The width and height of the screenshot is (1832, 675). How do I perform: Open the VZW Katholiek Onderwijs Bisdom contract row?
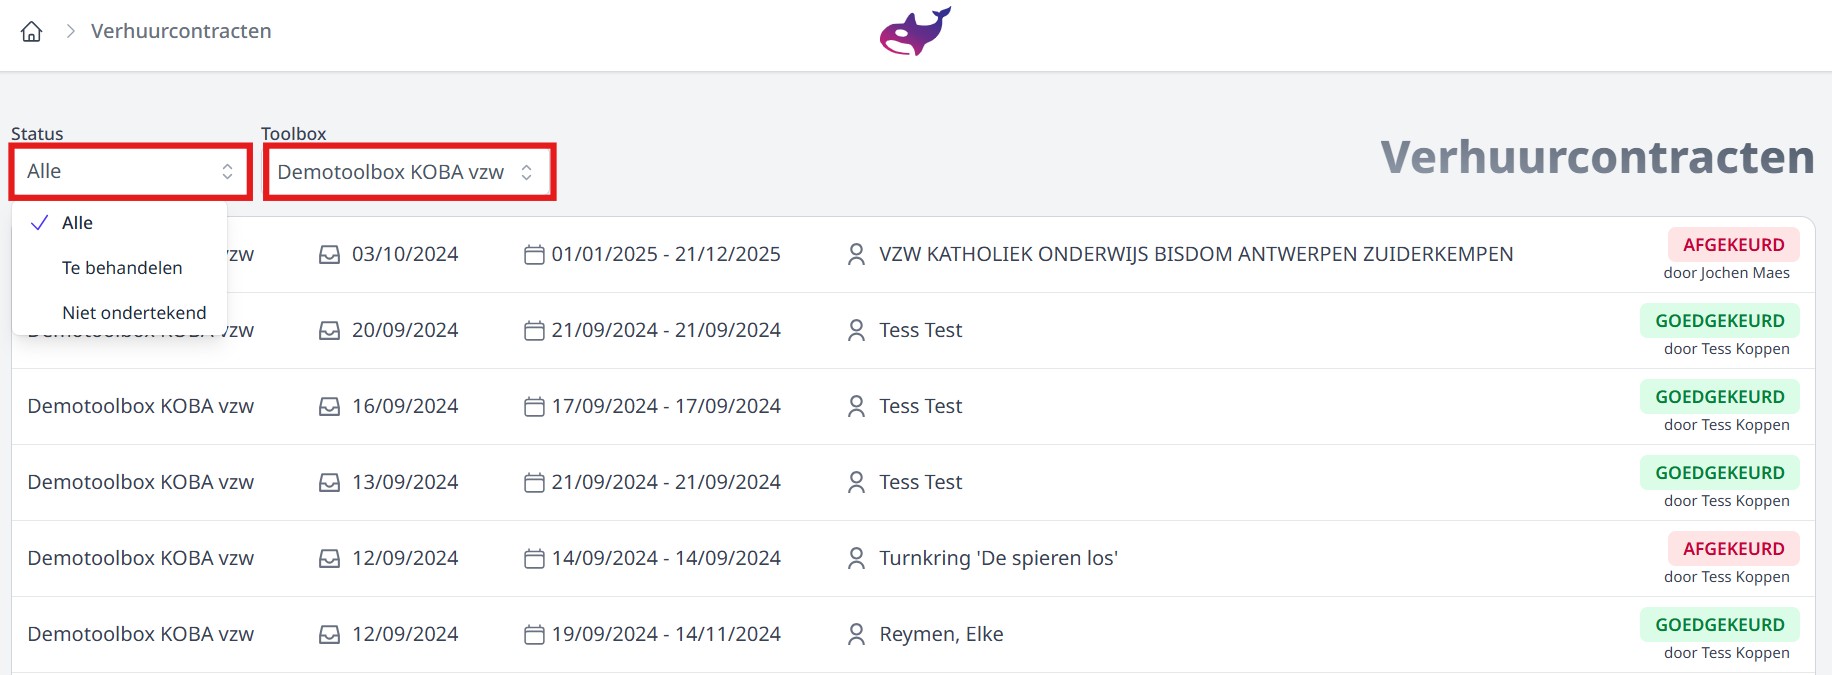(1195, 255)
